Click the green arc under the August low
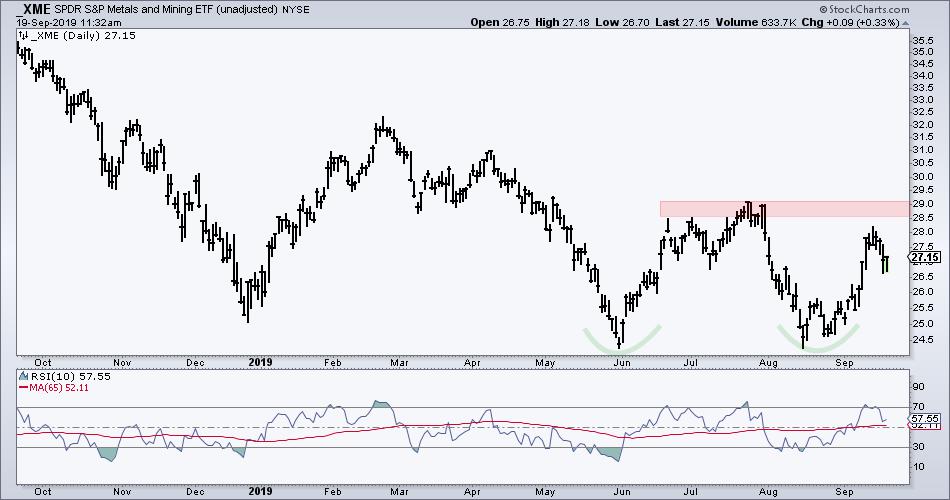Viewport: 950px width, 500px height. click(819, 339)
